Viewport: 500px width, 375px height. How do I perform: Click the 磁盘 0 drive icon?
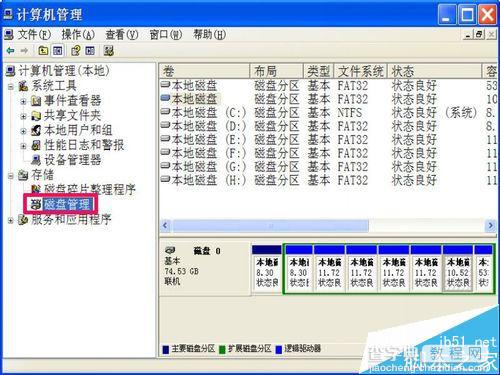click(170, 250)
